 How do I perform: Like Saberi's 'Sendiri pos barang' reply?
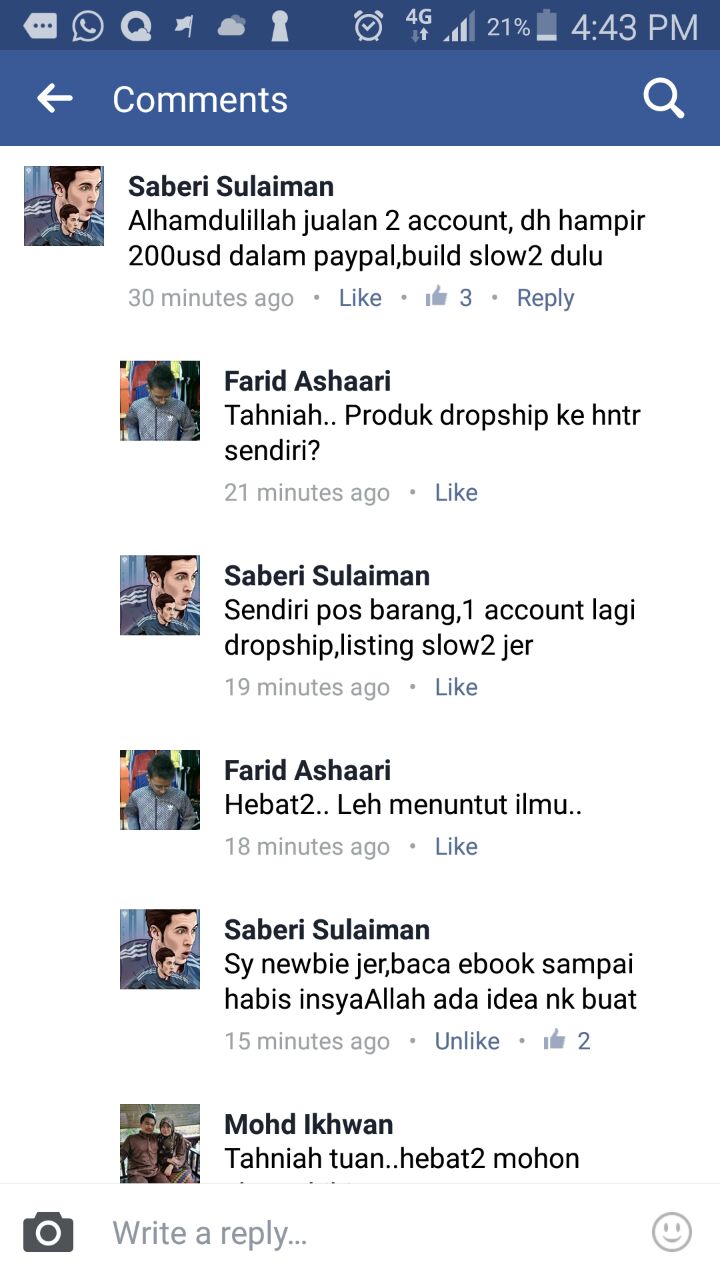456,688
